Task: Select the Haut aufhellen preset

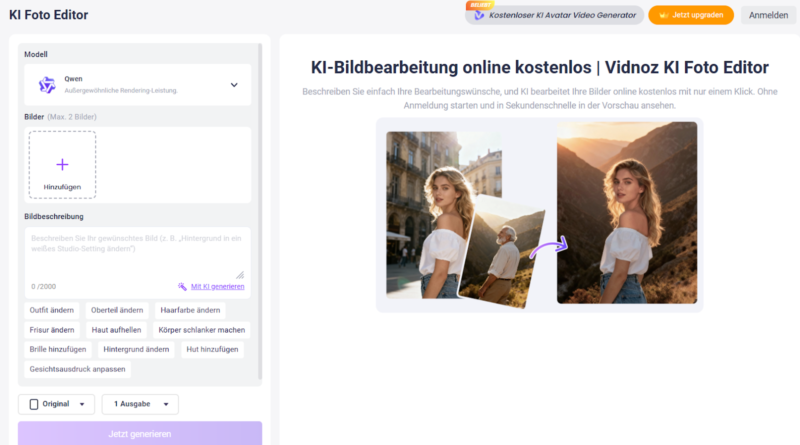Action: click(116, 330)
